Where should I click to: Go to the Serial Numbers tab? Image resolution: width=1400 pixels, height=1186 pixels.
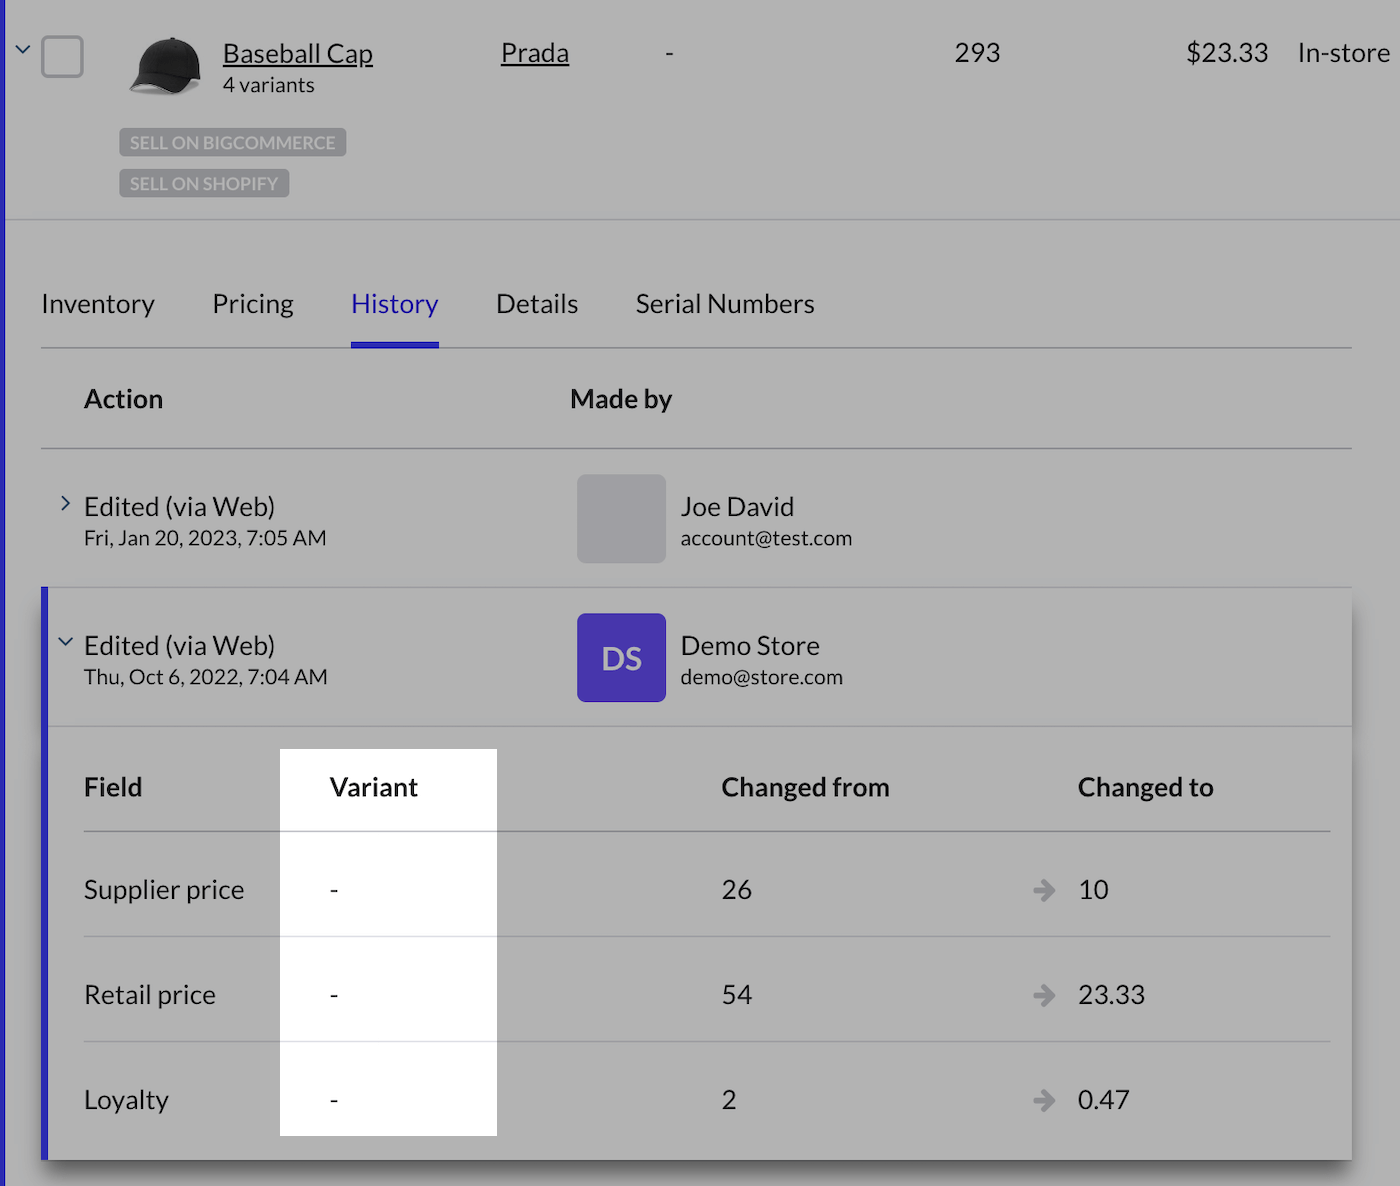725,304
